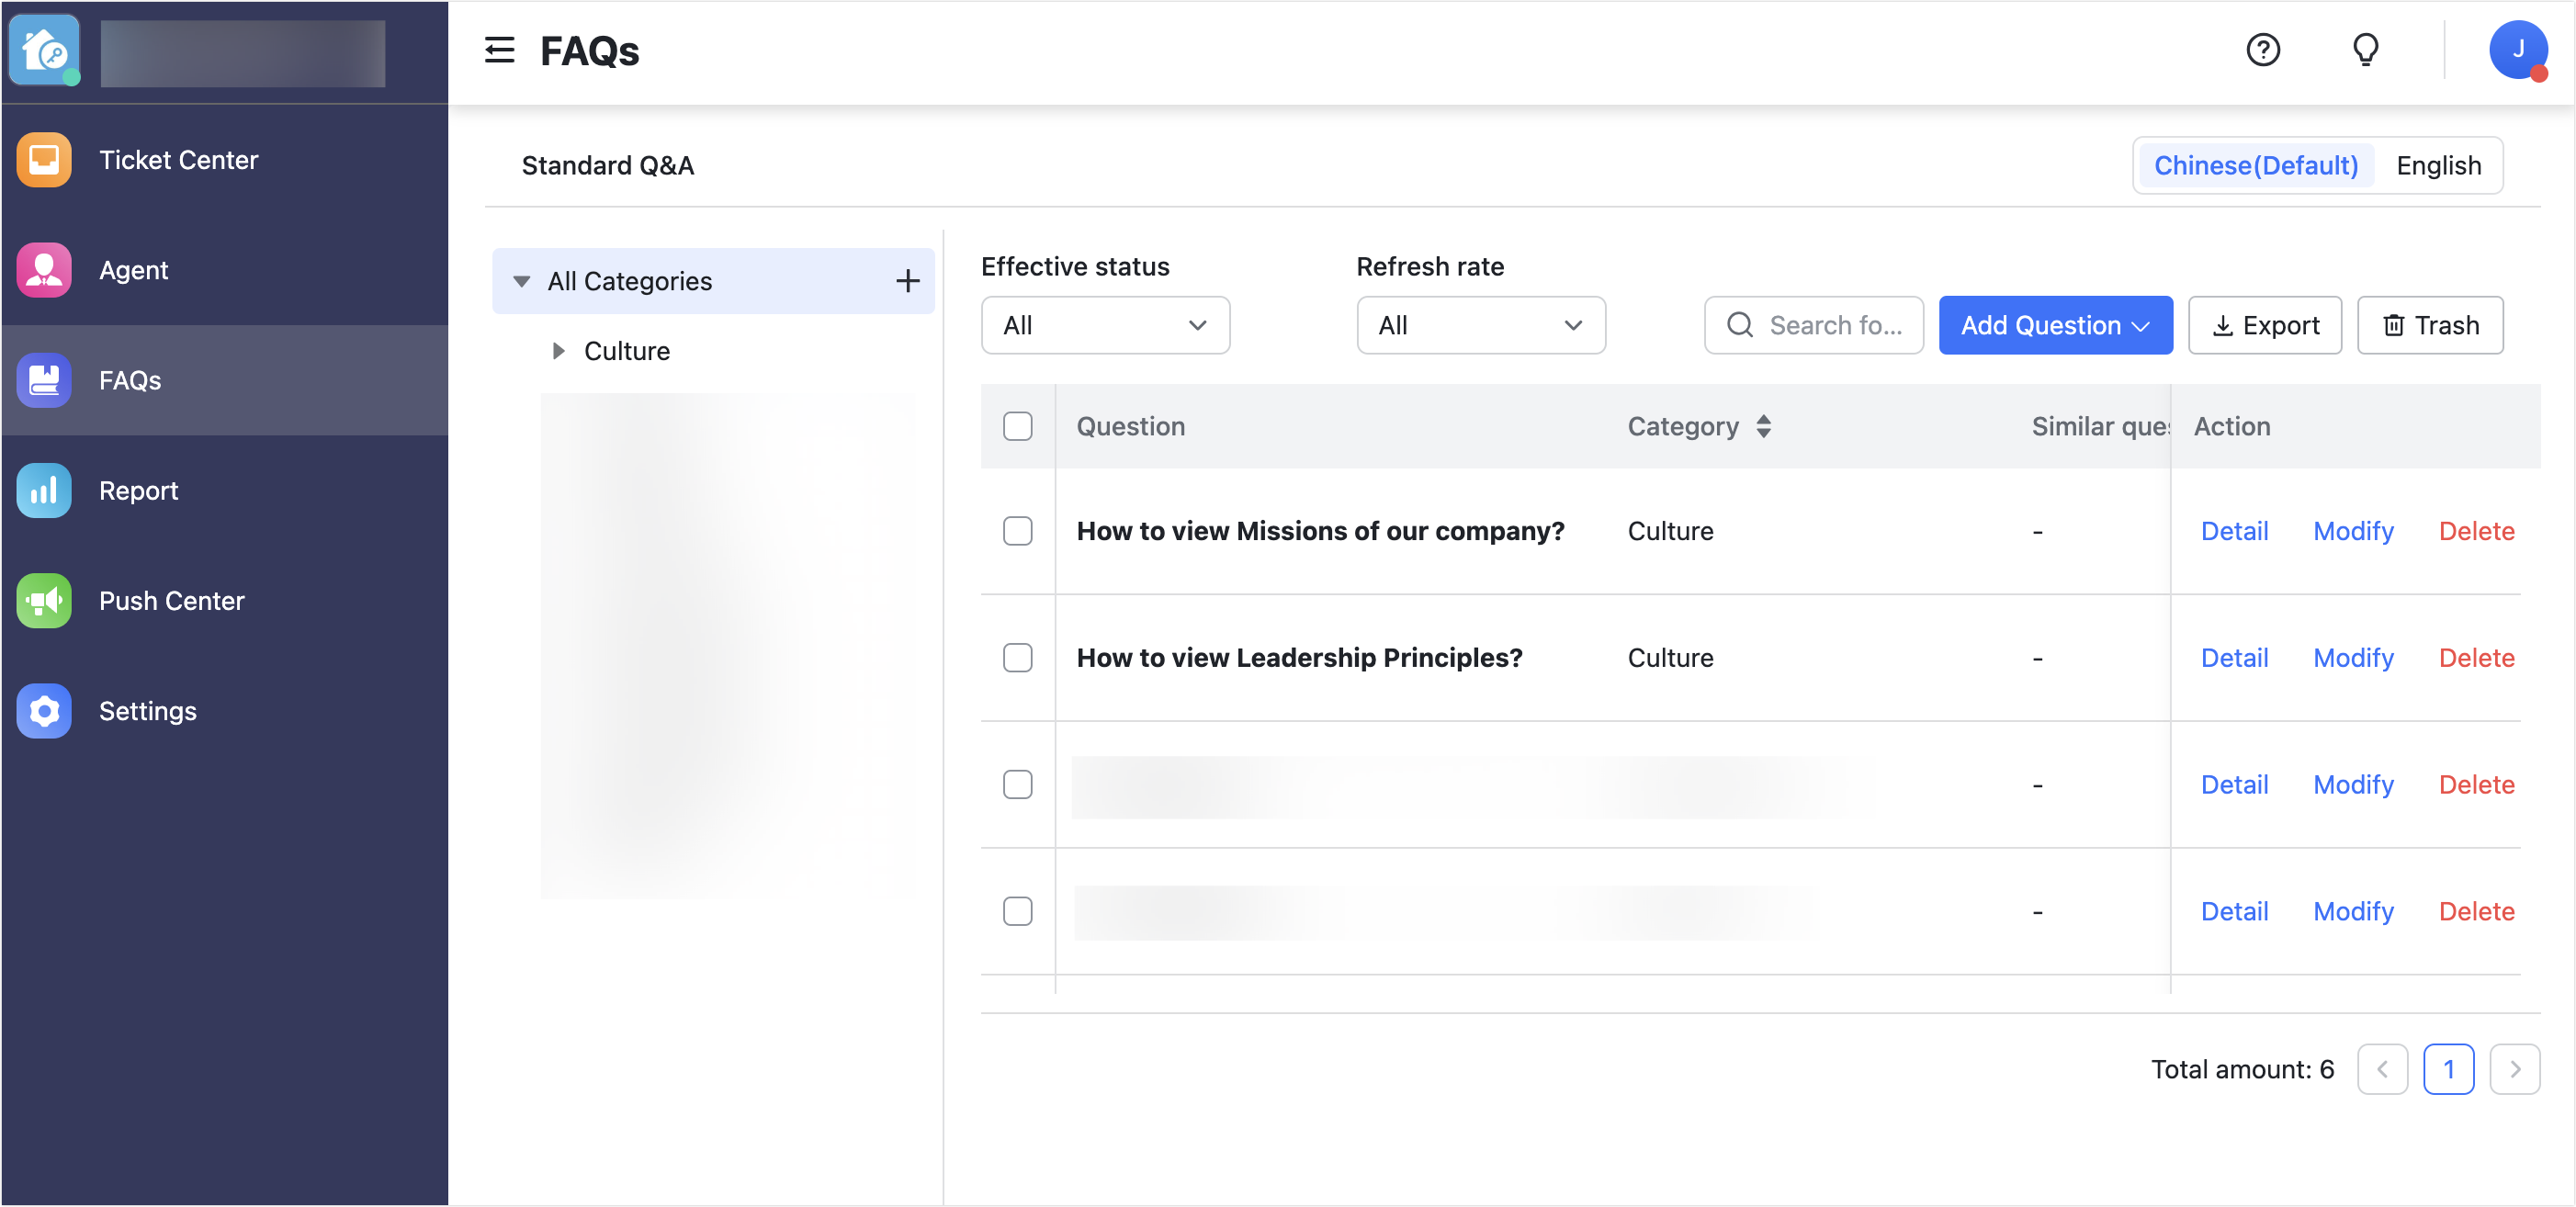2576x1207 pixels.
Task: Open the help question mark icon
Action: (x=2264, y=49)
